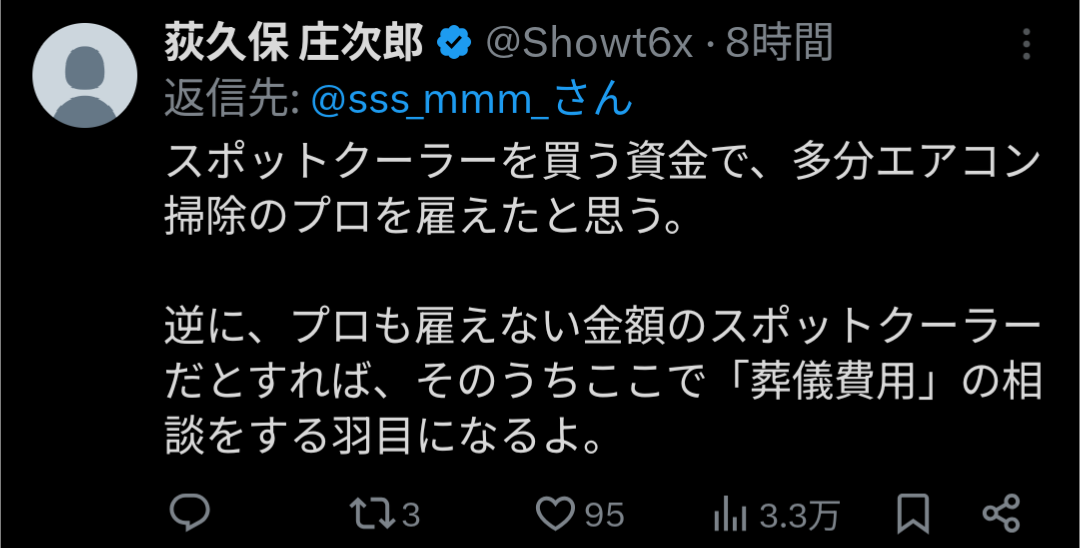Click the @Showt6x handle
This screenshot has height=548, width=1080.
(589, 44)
